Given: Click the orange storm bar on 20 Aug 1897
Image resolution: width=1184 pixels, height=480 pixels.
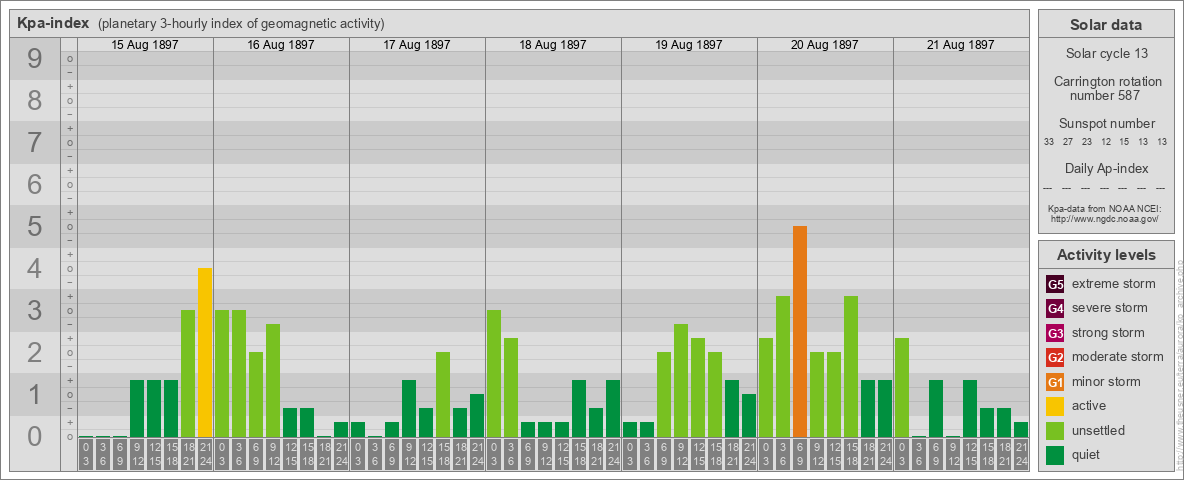Looking at the screenshot, I should [800, 331].
